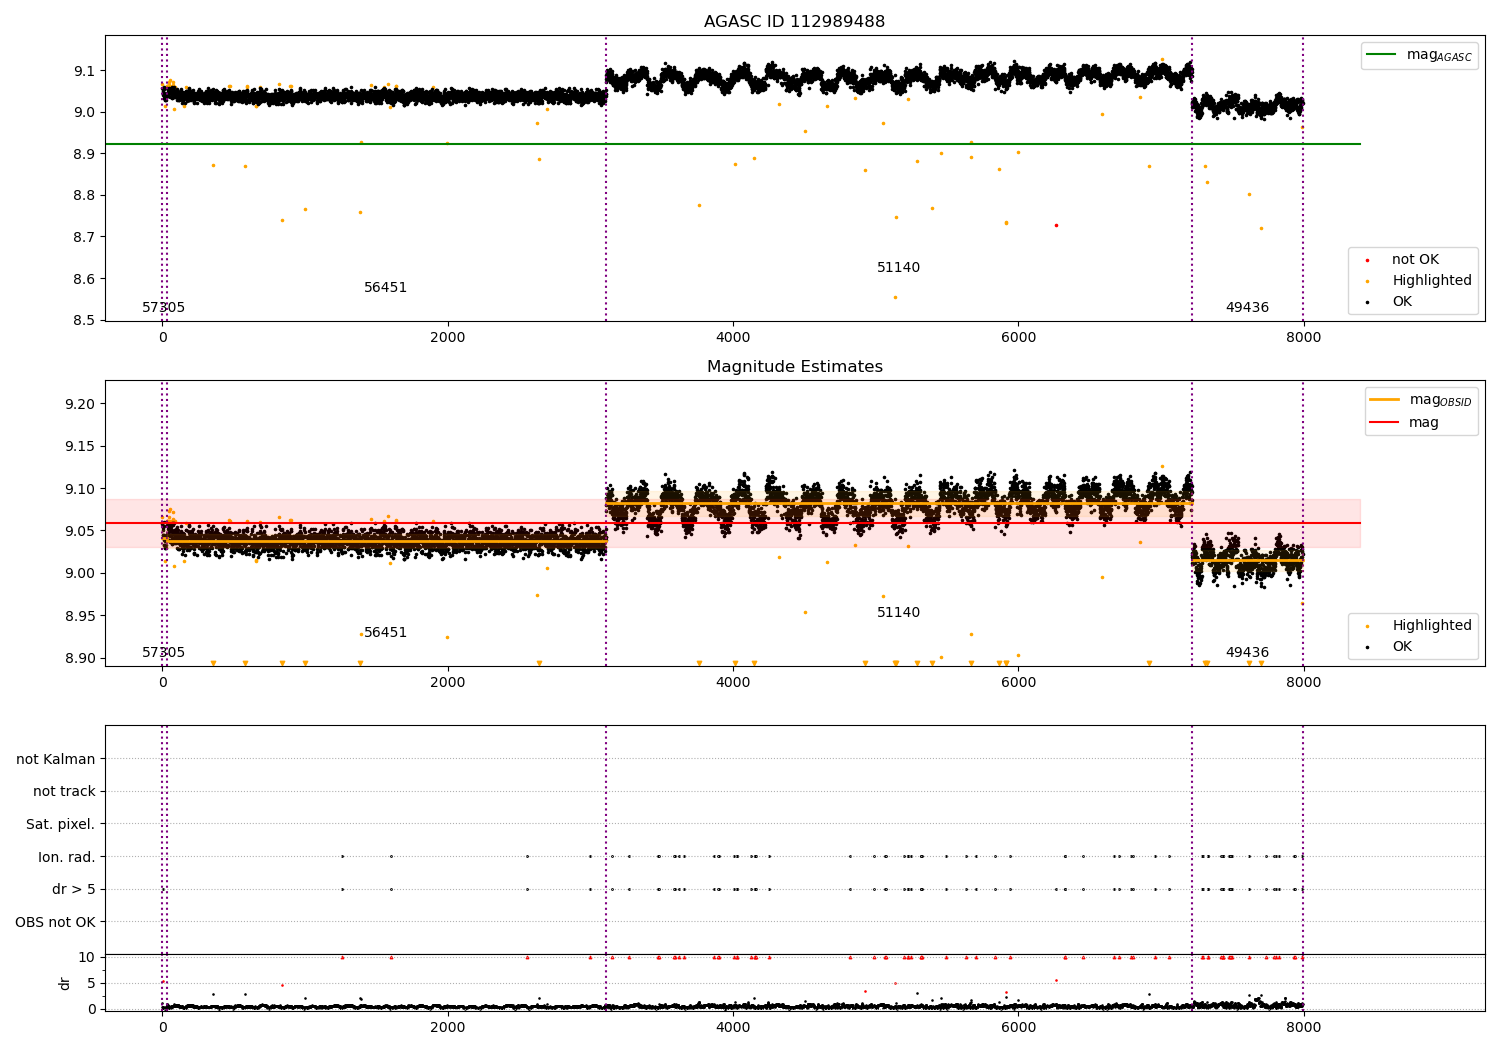1500x1050 pixels.
Task: Click the 'Ion. rad.' row label
Action: [67, 857]
